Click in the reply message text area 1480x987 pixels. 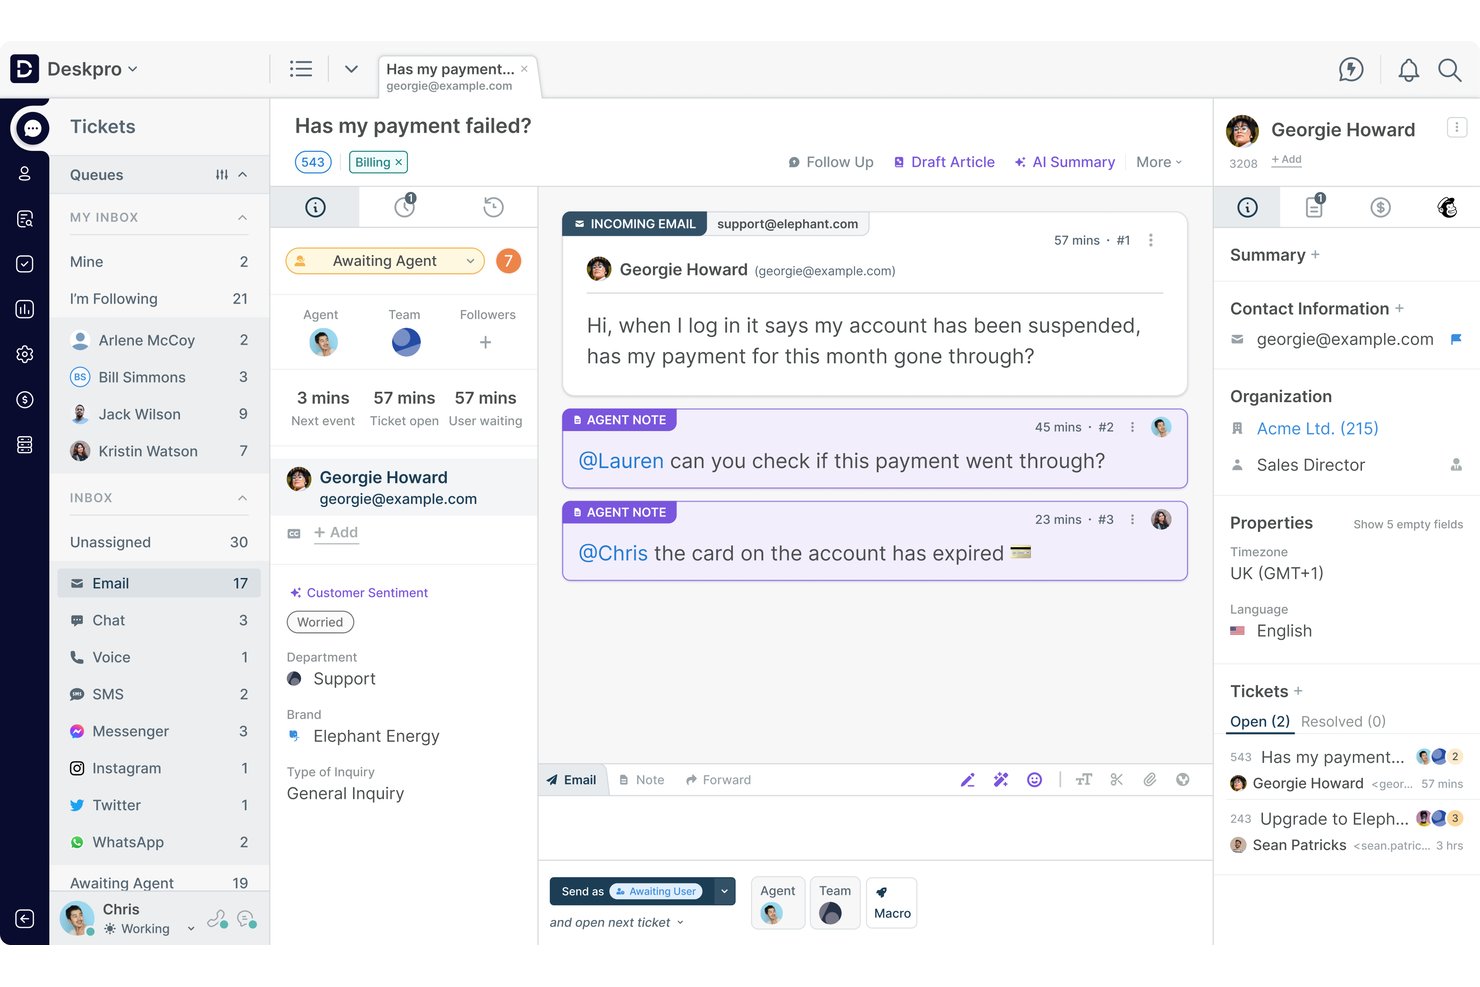point(875,828)
